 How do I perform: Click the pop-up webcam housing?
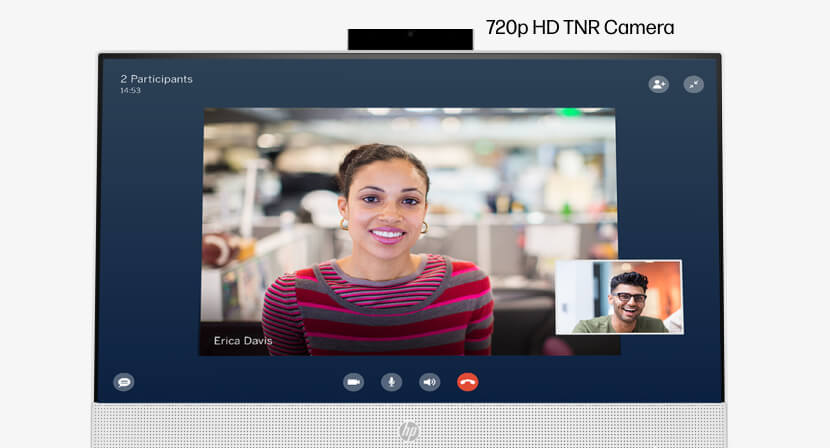coord(440,40)
